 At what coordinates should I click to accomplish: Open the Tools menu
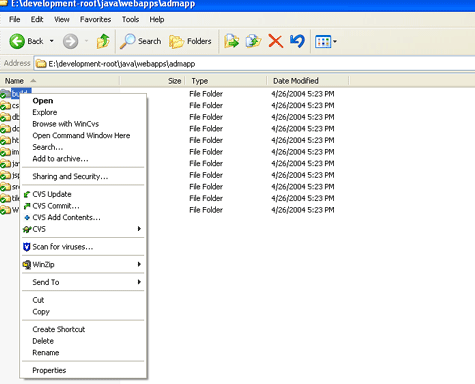(x=130, y=19)
